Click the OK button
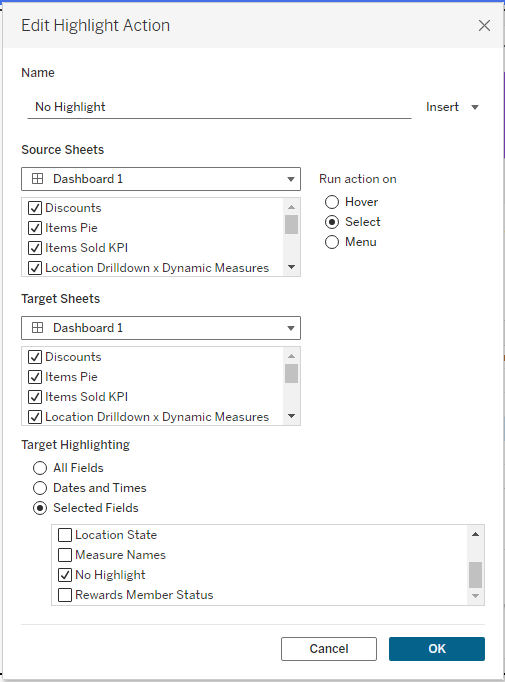The width and height of the screenshot is (505, 682). click(437, 649)
